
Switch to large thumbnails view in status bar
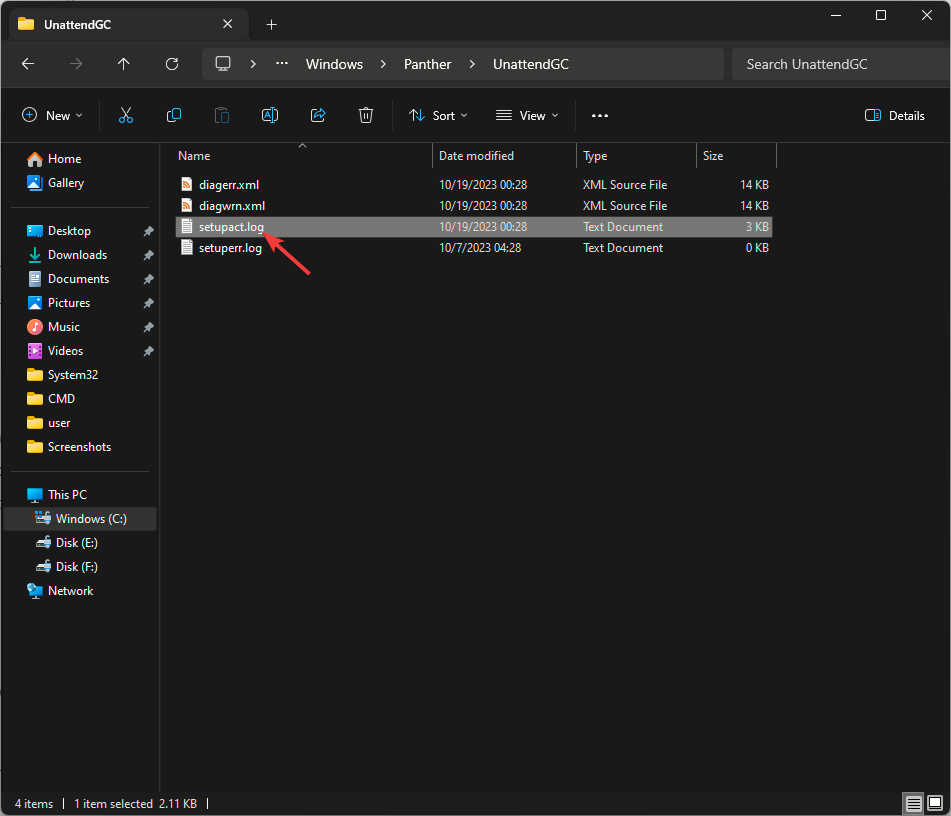pos(935,803)
